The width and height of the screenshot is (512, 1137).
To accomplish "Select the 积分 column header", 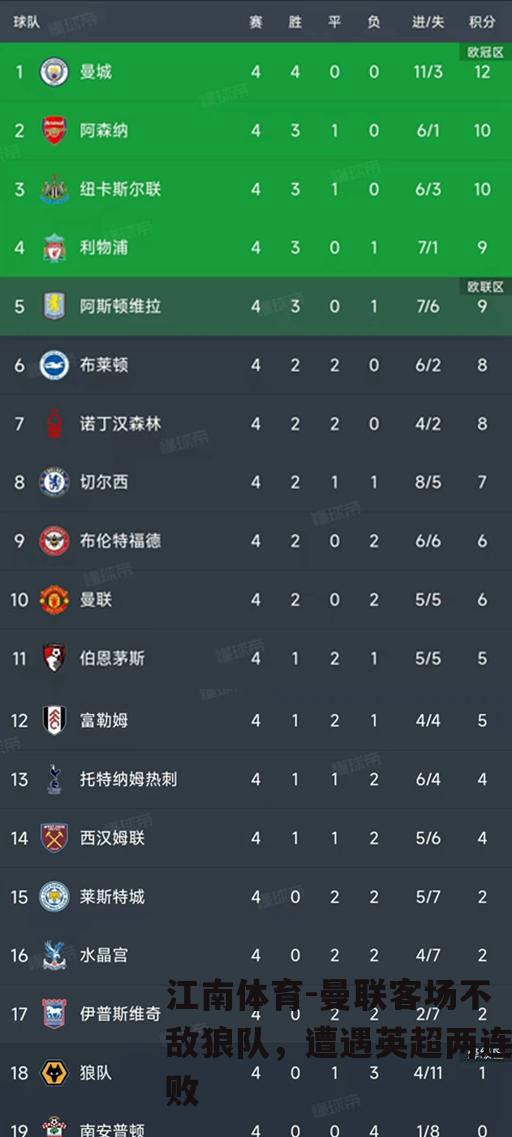I will point(482,22).
